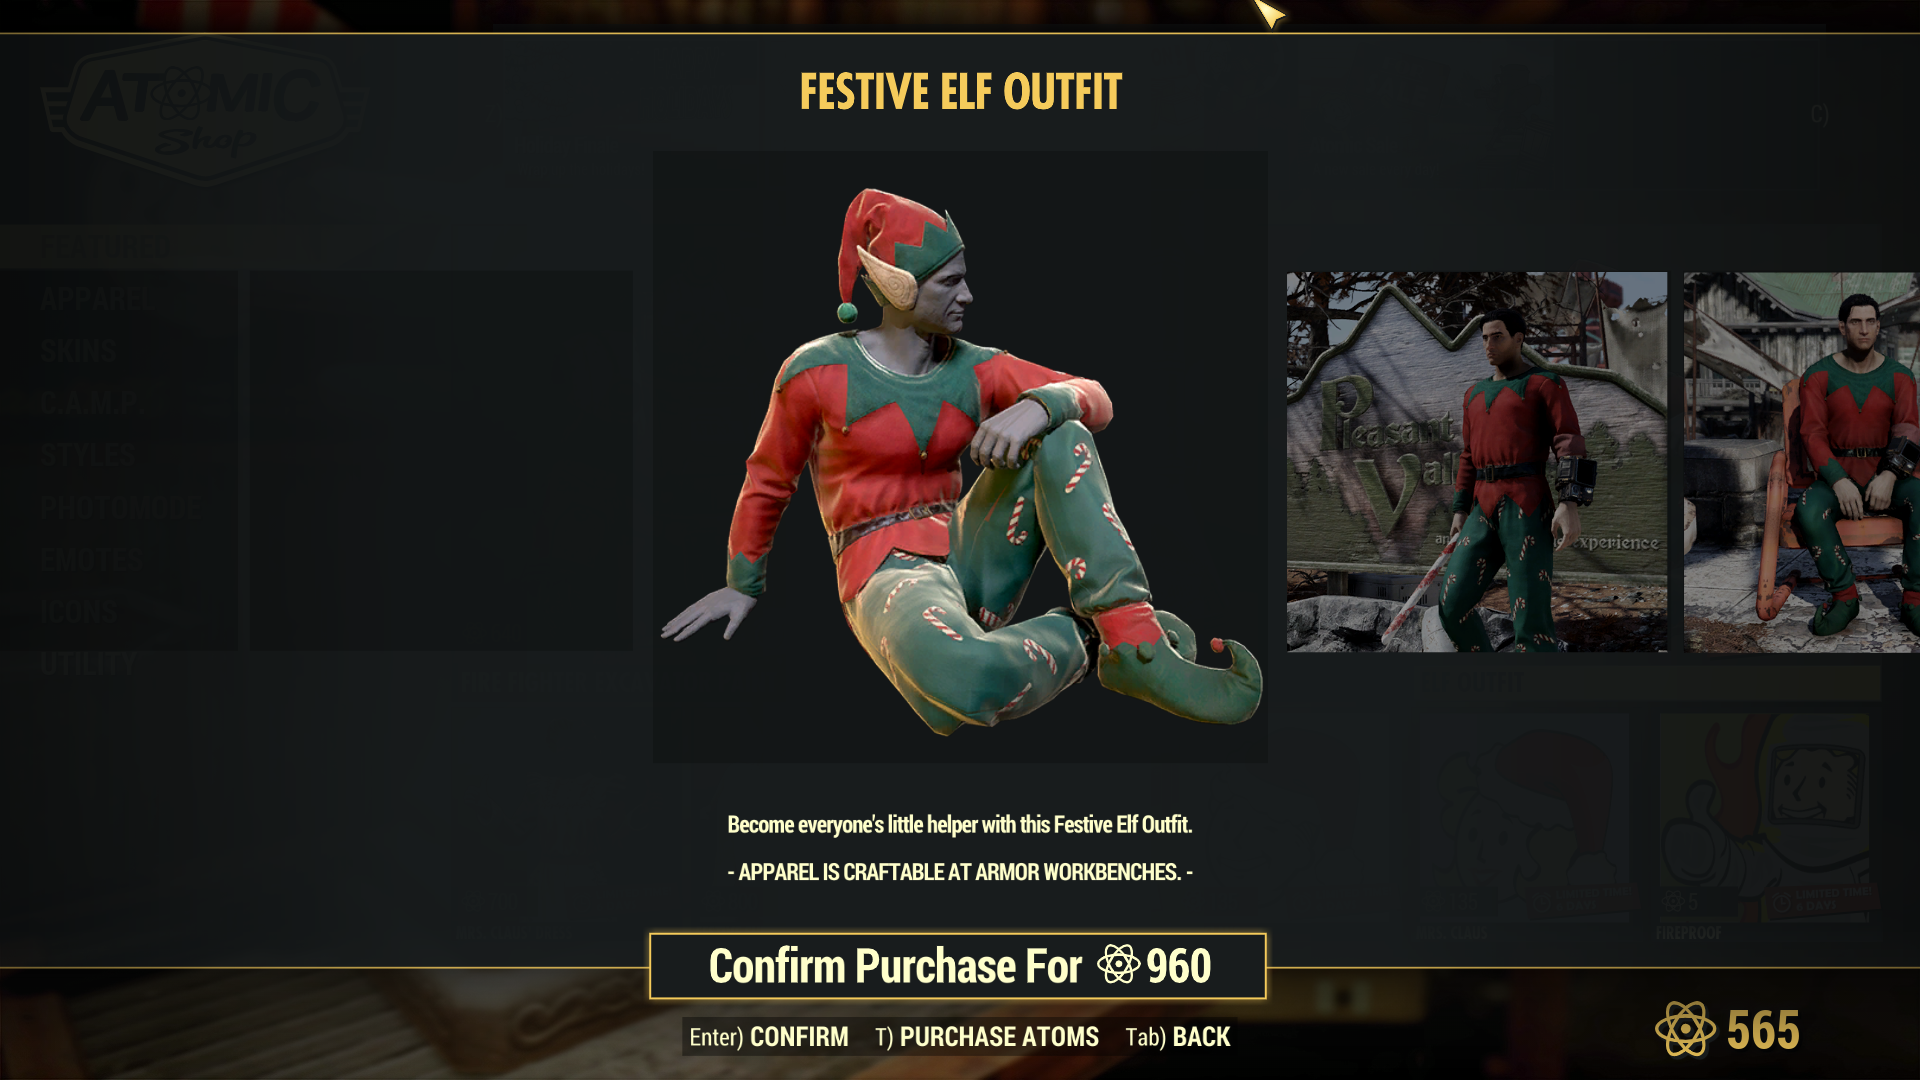This screenshot has height=1080, width=1920.
Task: Choose the T) PURCHASE ATOMS option
Action: click(987, 1037)
